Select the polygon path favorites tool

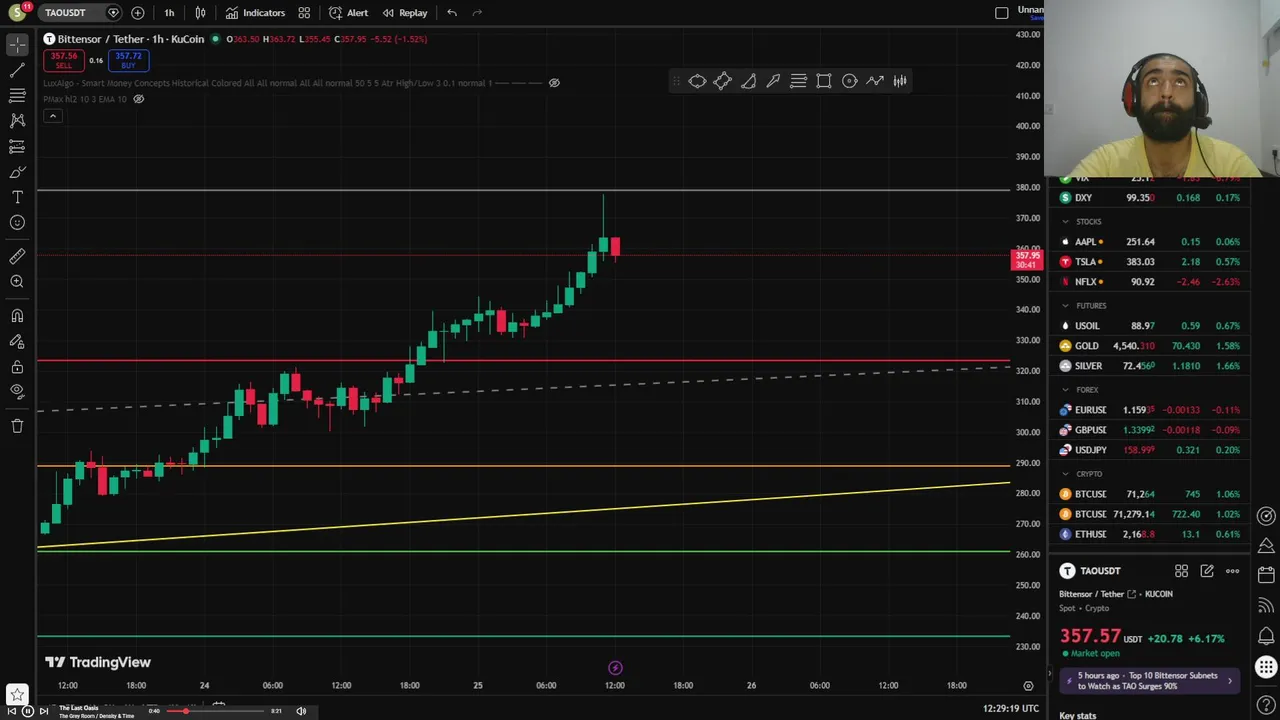(x=722, y=81)
